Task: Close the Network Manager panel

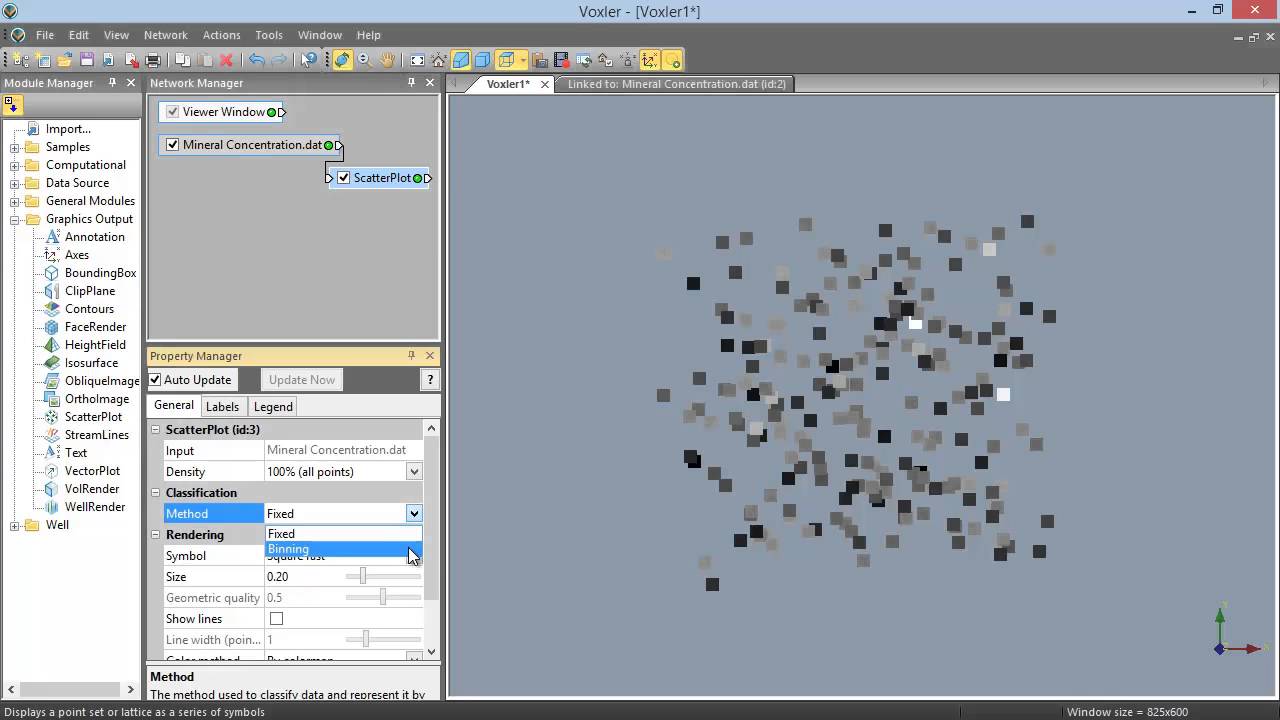Action: [430, 83]
